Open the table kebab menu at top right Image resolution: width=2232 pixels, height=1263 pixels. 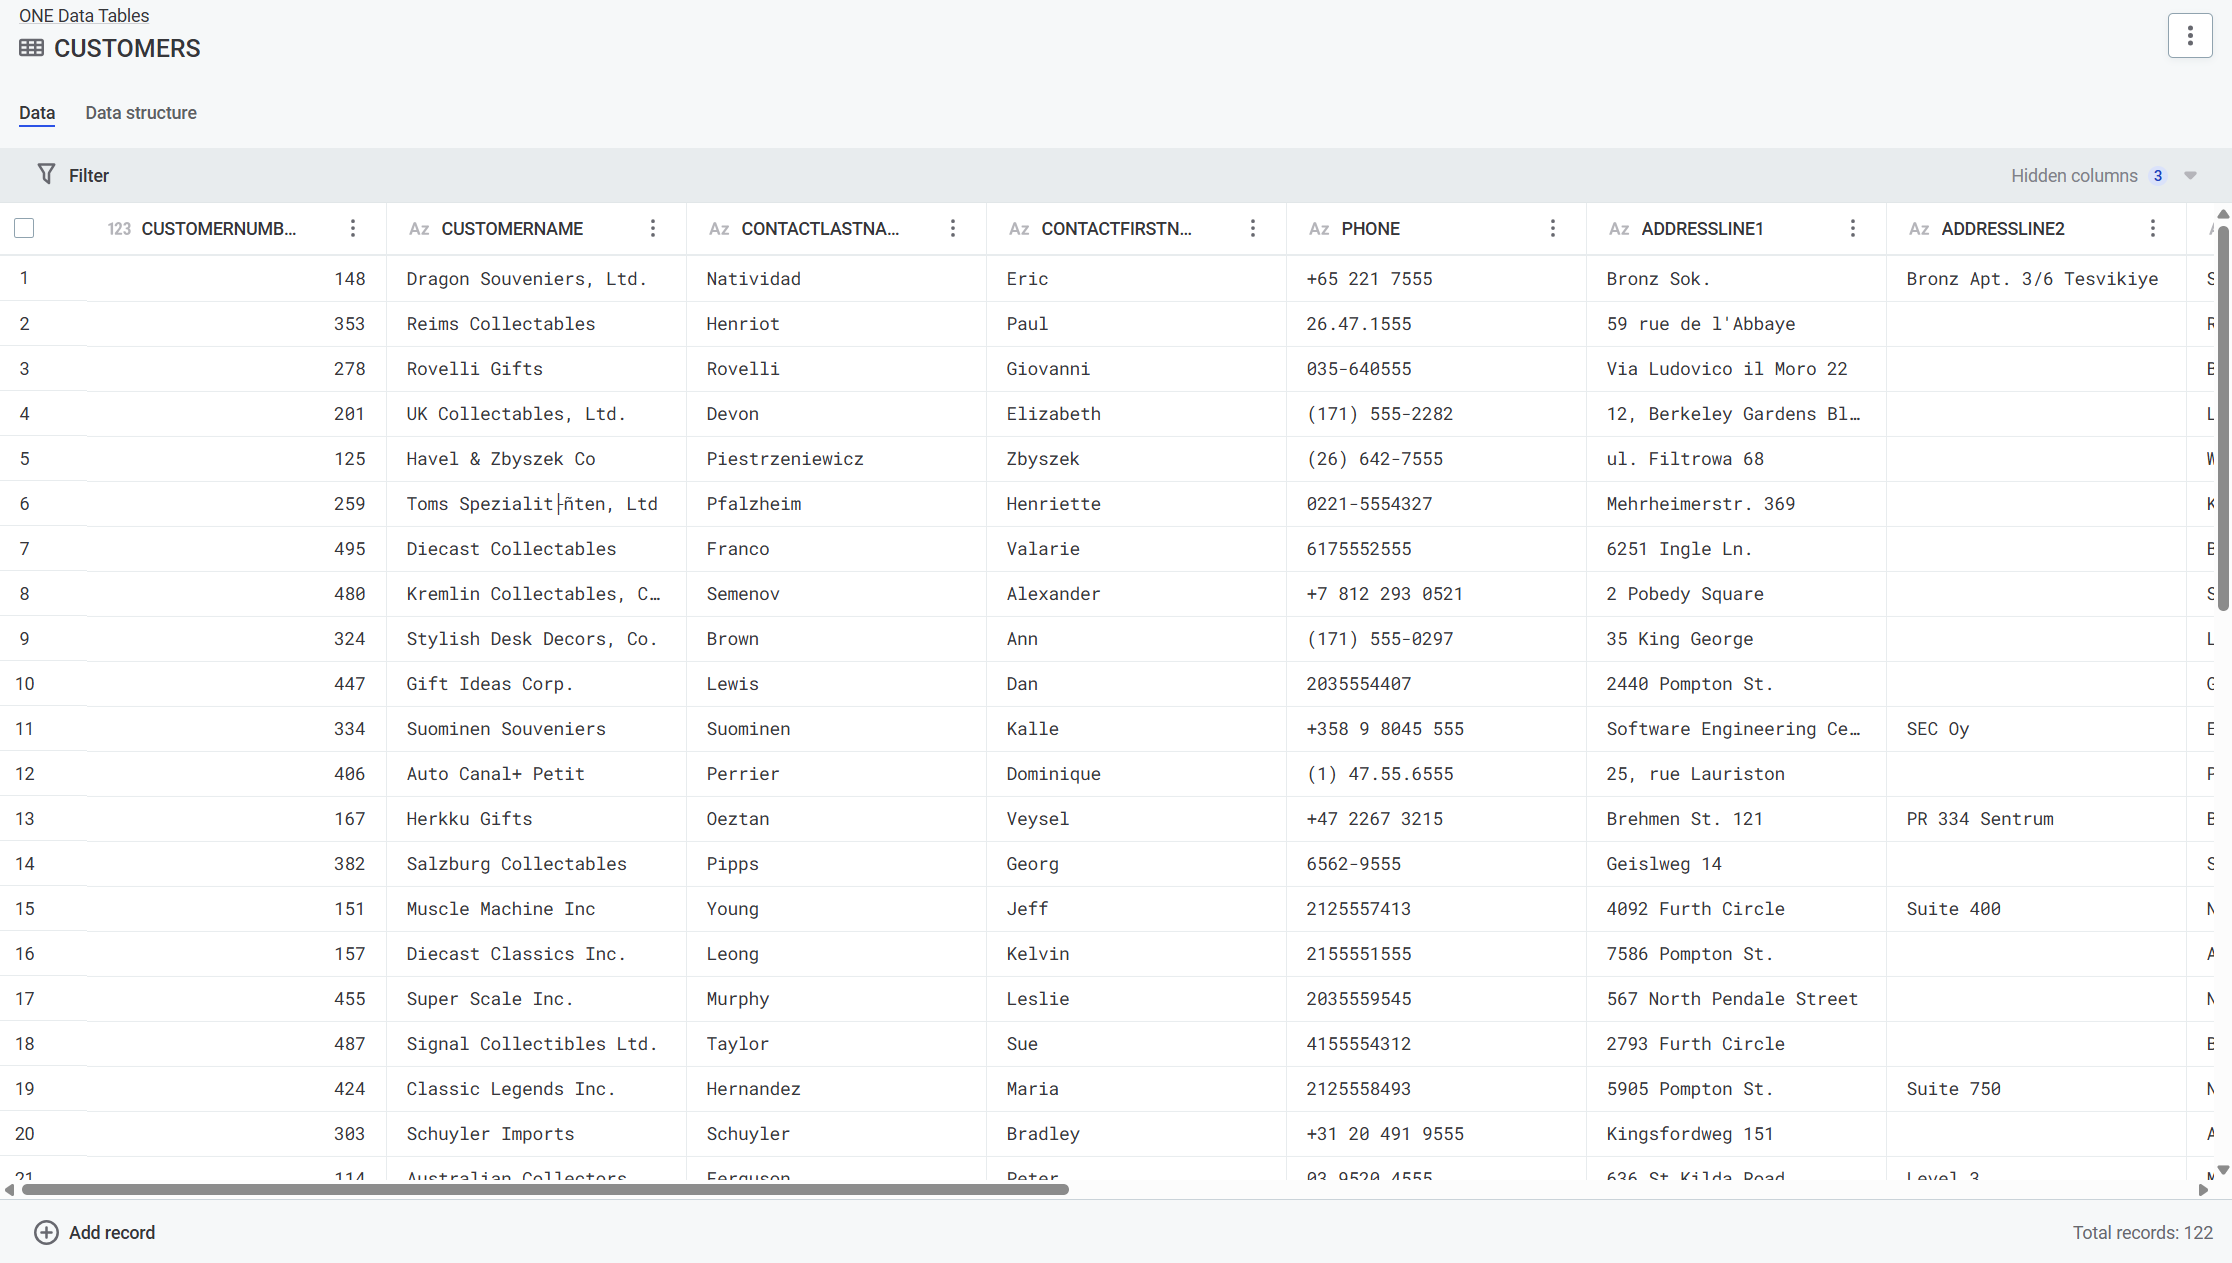coord(2190,35)
